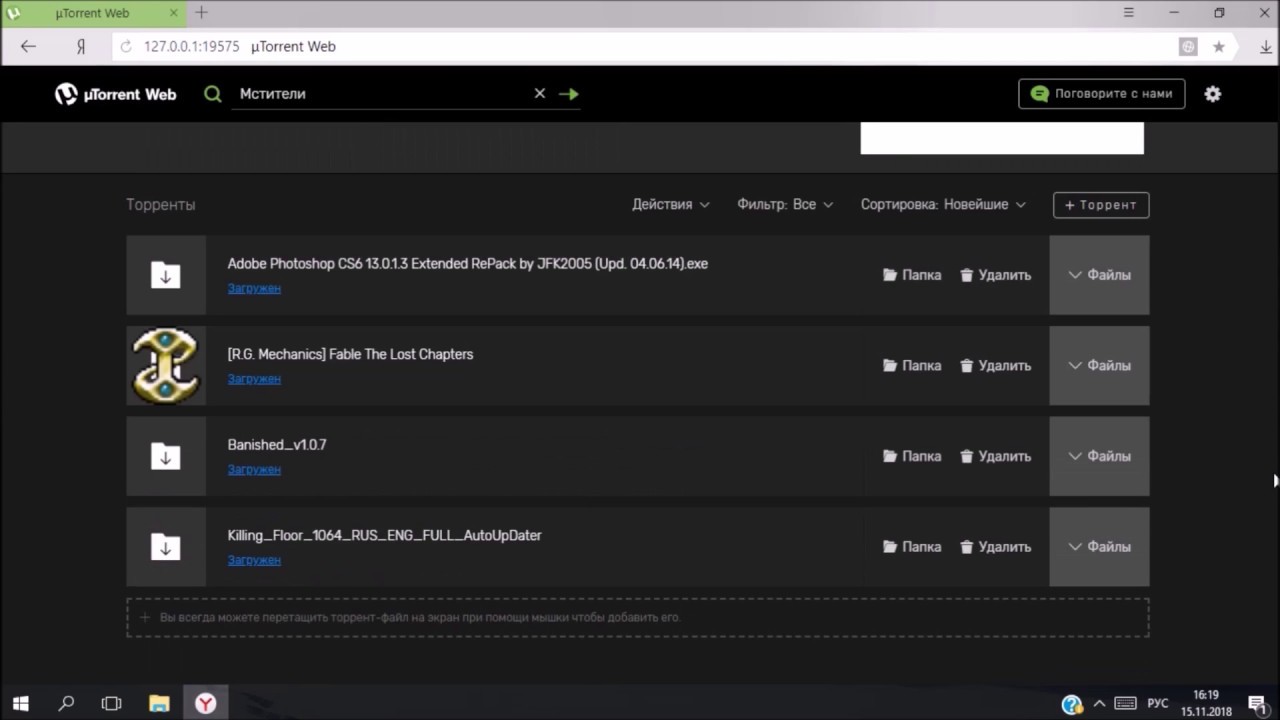This screenshot has width=1280, height=720.
Task: Delete the Fable The Lost Chapters torrent
Action: 996,366
